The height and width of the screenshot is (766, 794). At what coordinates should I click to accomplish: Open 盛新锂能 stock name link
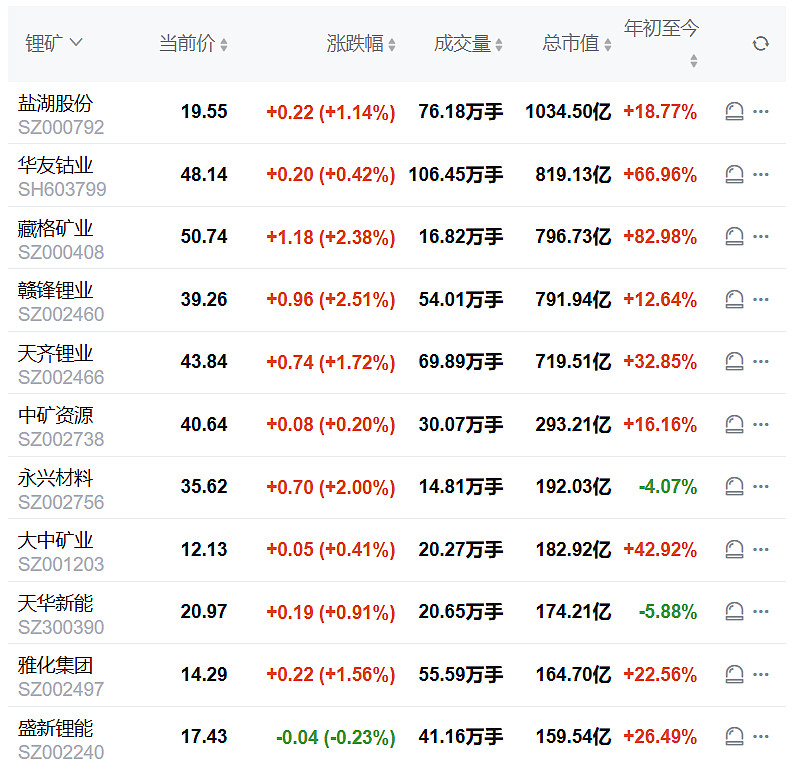pos(55,729)
